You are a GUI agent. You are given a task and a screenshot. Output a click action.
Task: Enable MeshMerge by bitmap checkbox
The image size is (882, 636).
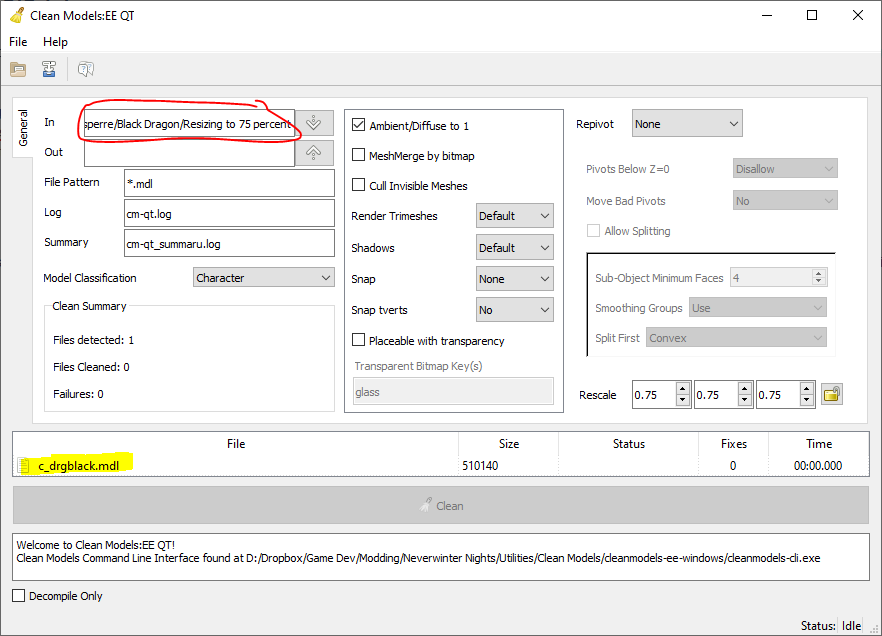coord(358,155)
